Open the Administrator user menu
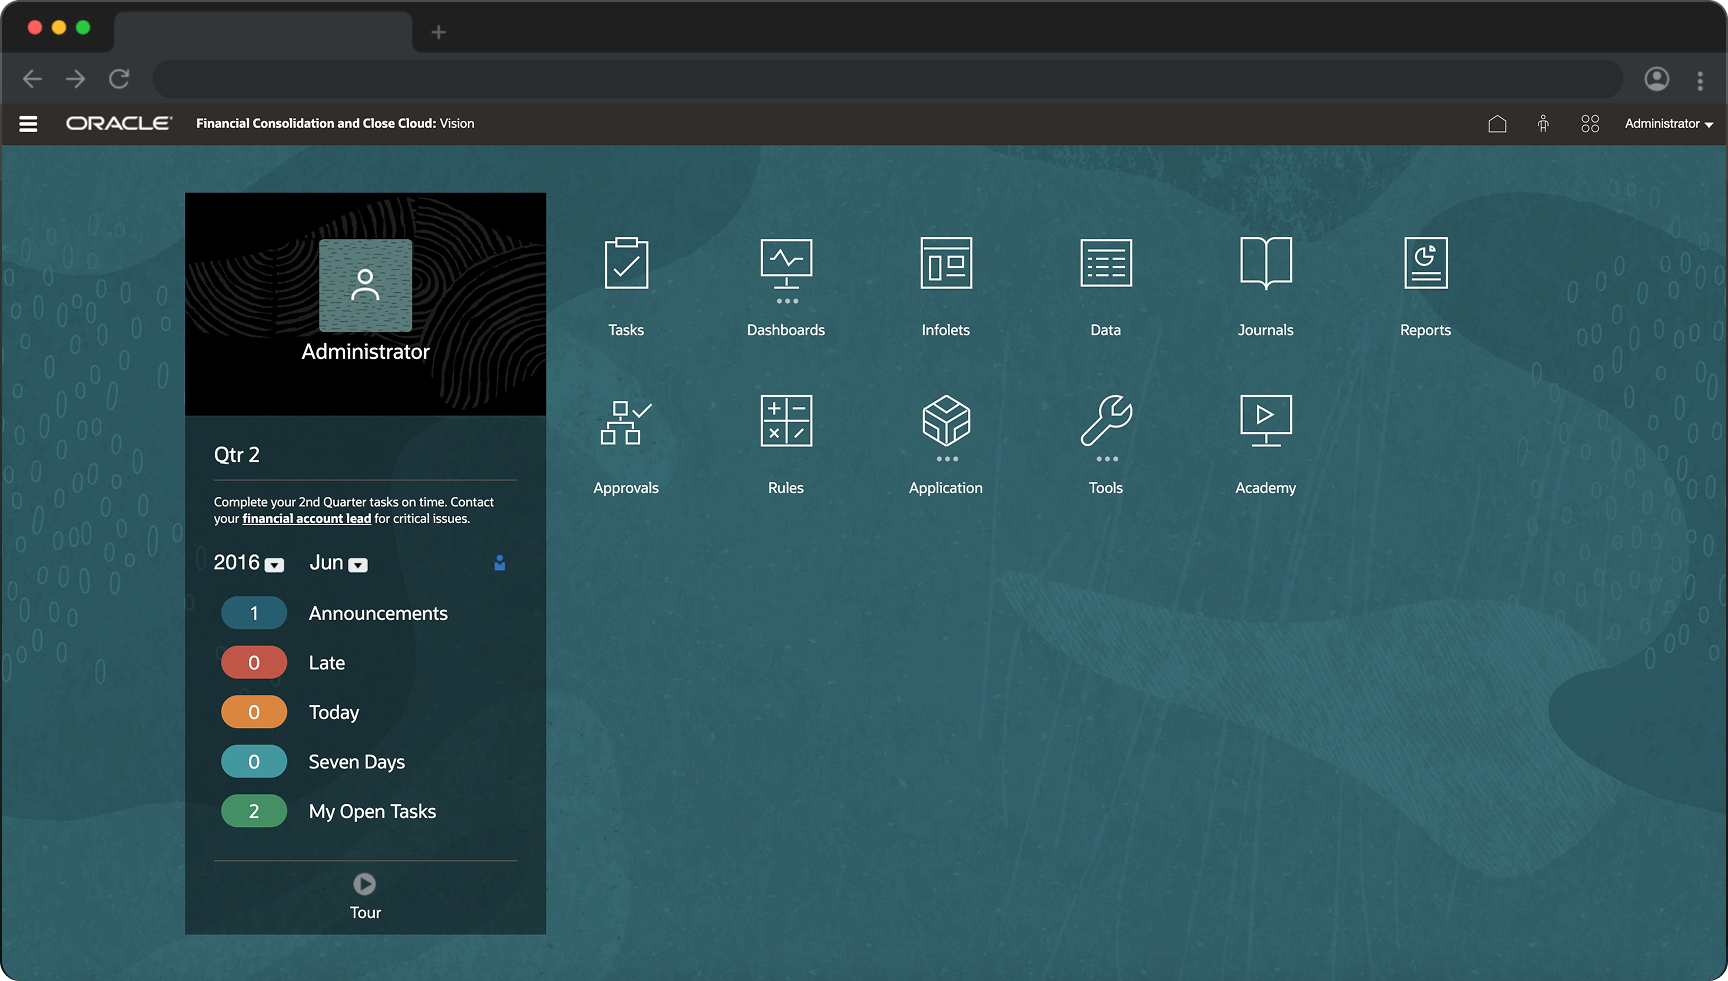The width and height of the screenshot is (1728, 981). click(1668, 124)
